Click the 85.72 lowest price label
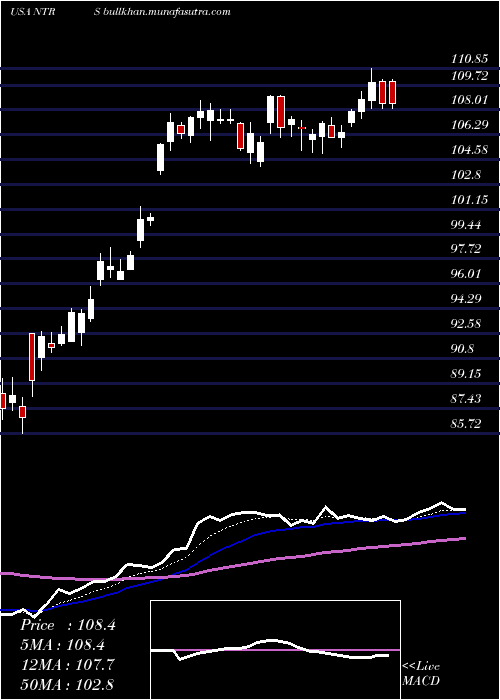 (466, 424)
